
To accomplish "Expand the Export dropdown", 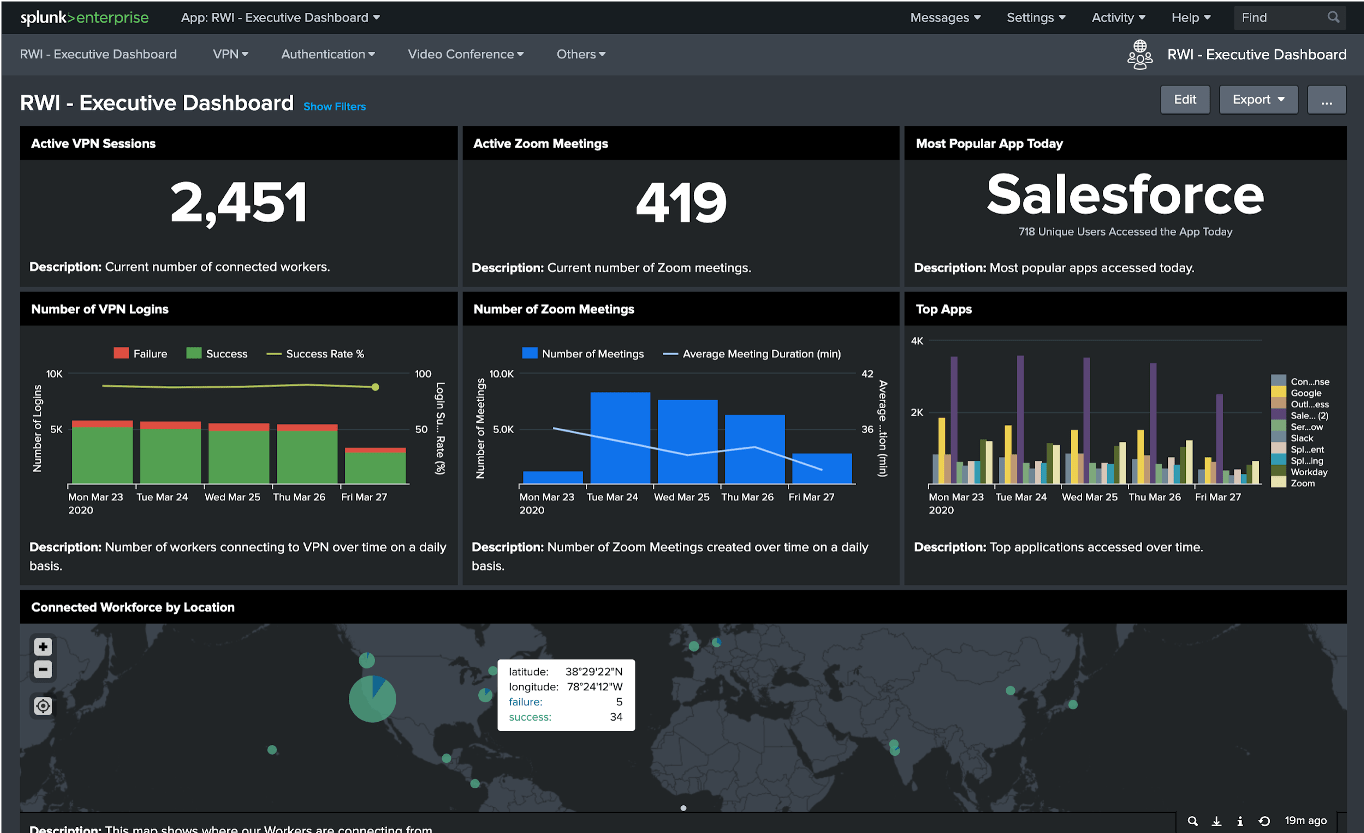I will (x=1258, y=99).
